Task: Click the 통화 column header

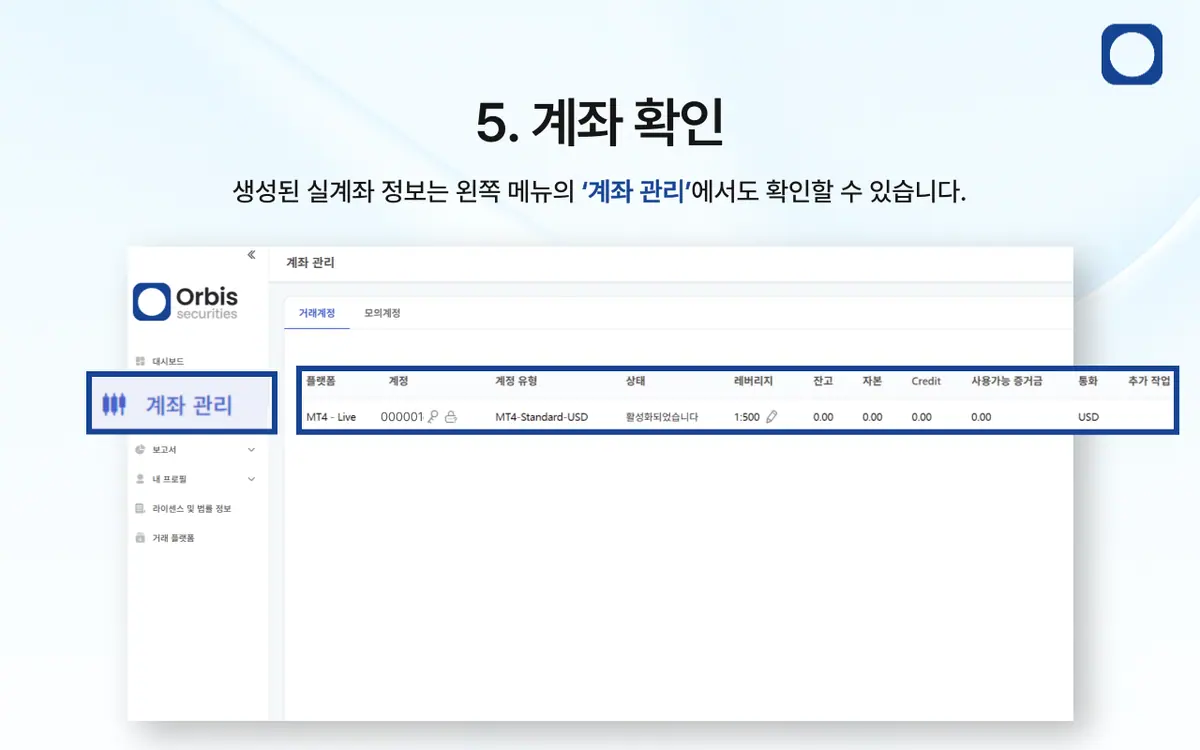Action: pyautogui.click(x=1088, y=381)
